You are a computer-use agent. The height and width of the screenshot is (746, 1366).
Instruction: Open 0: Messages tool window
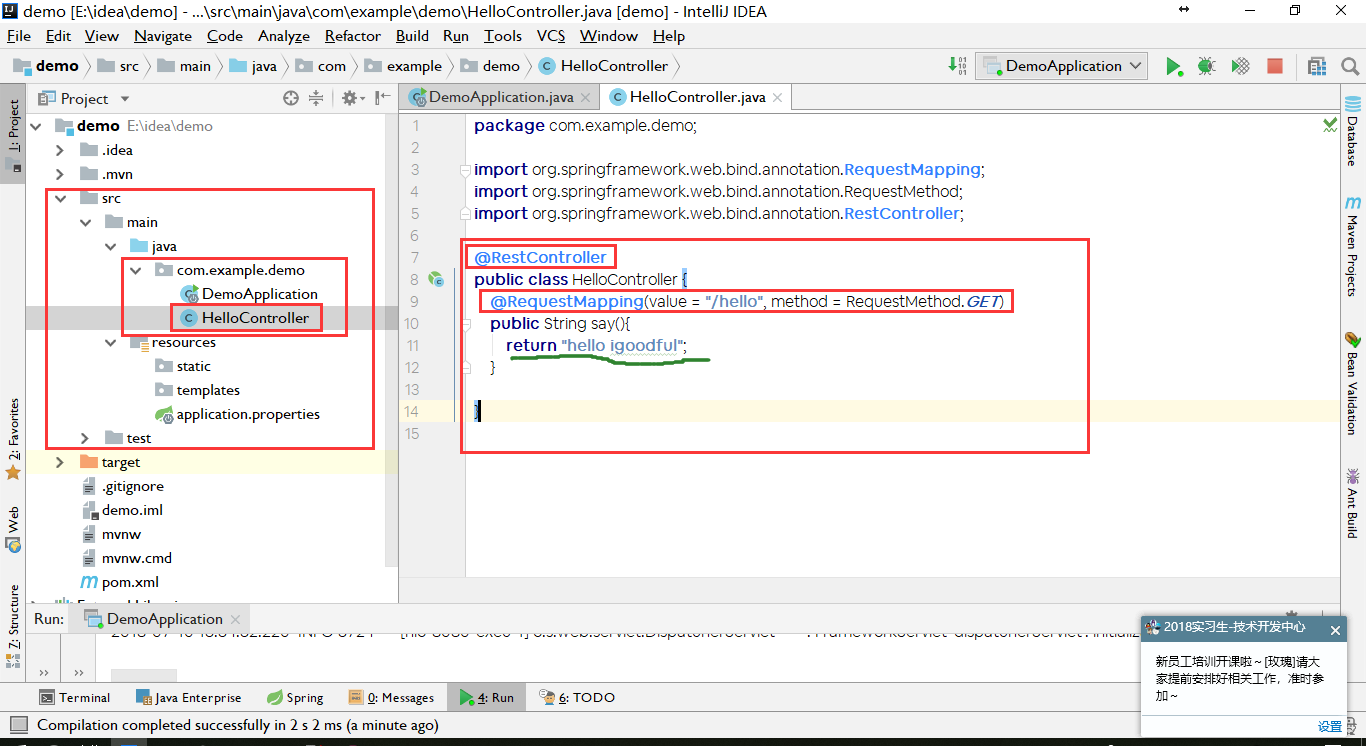click(x=391, y=697)
